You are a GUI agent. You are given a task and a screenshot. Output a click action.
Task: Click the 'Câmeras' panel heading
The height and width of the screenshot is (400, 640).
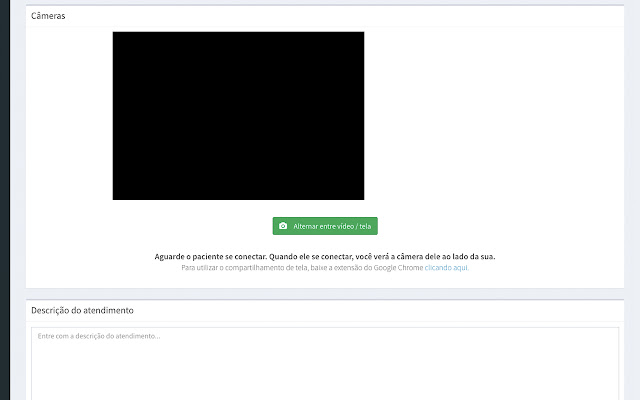click(x=48, y=16)
